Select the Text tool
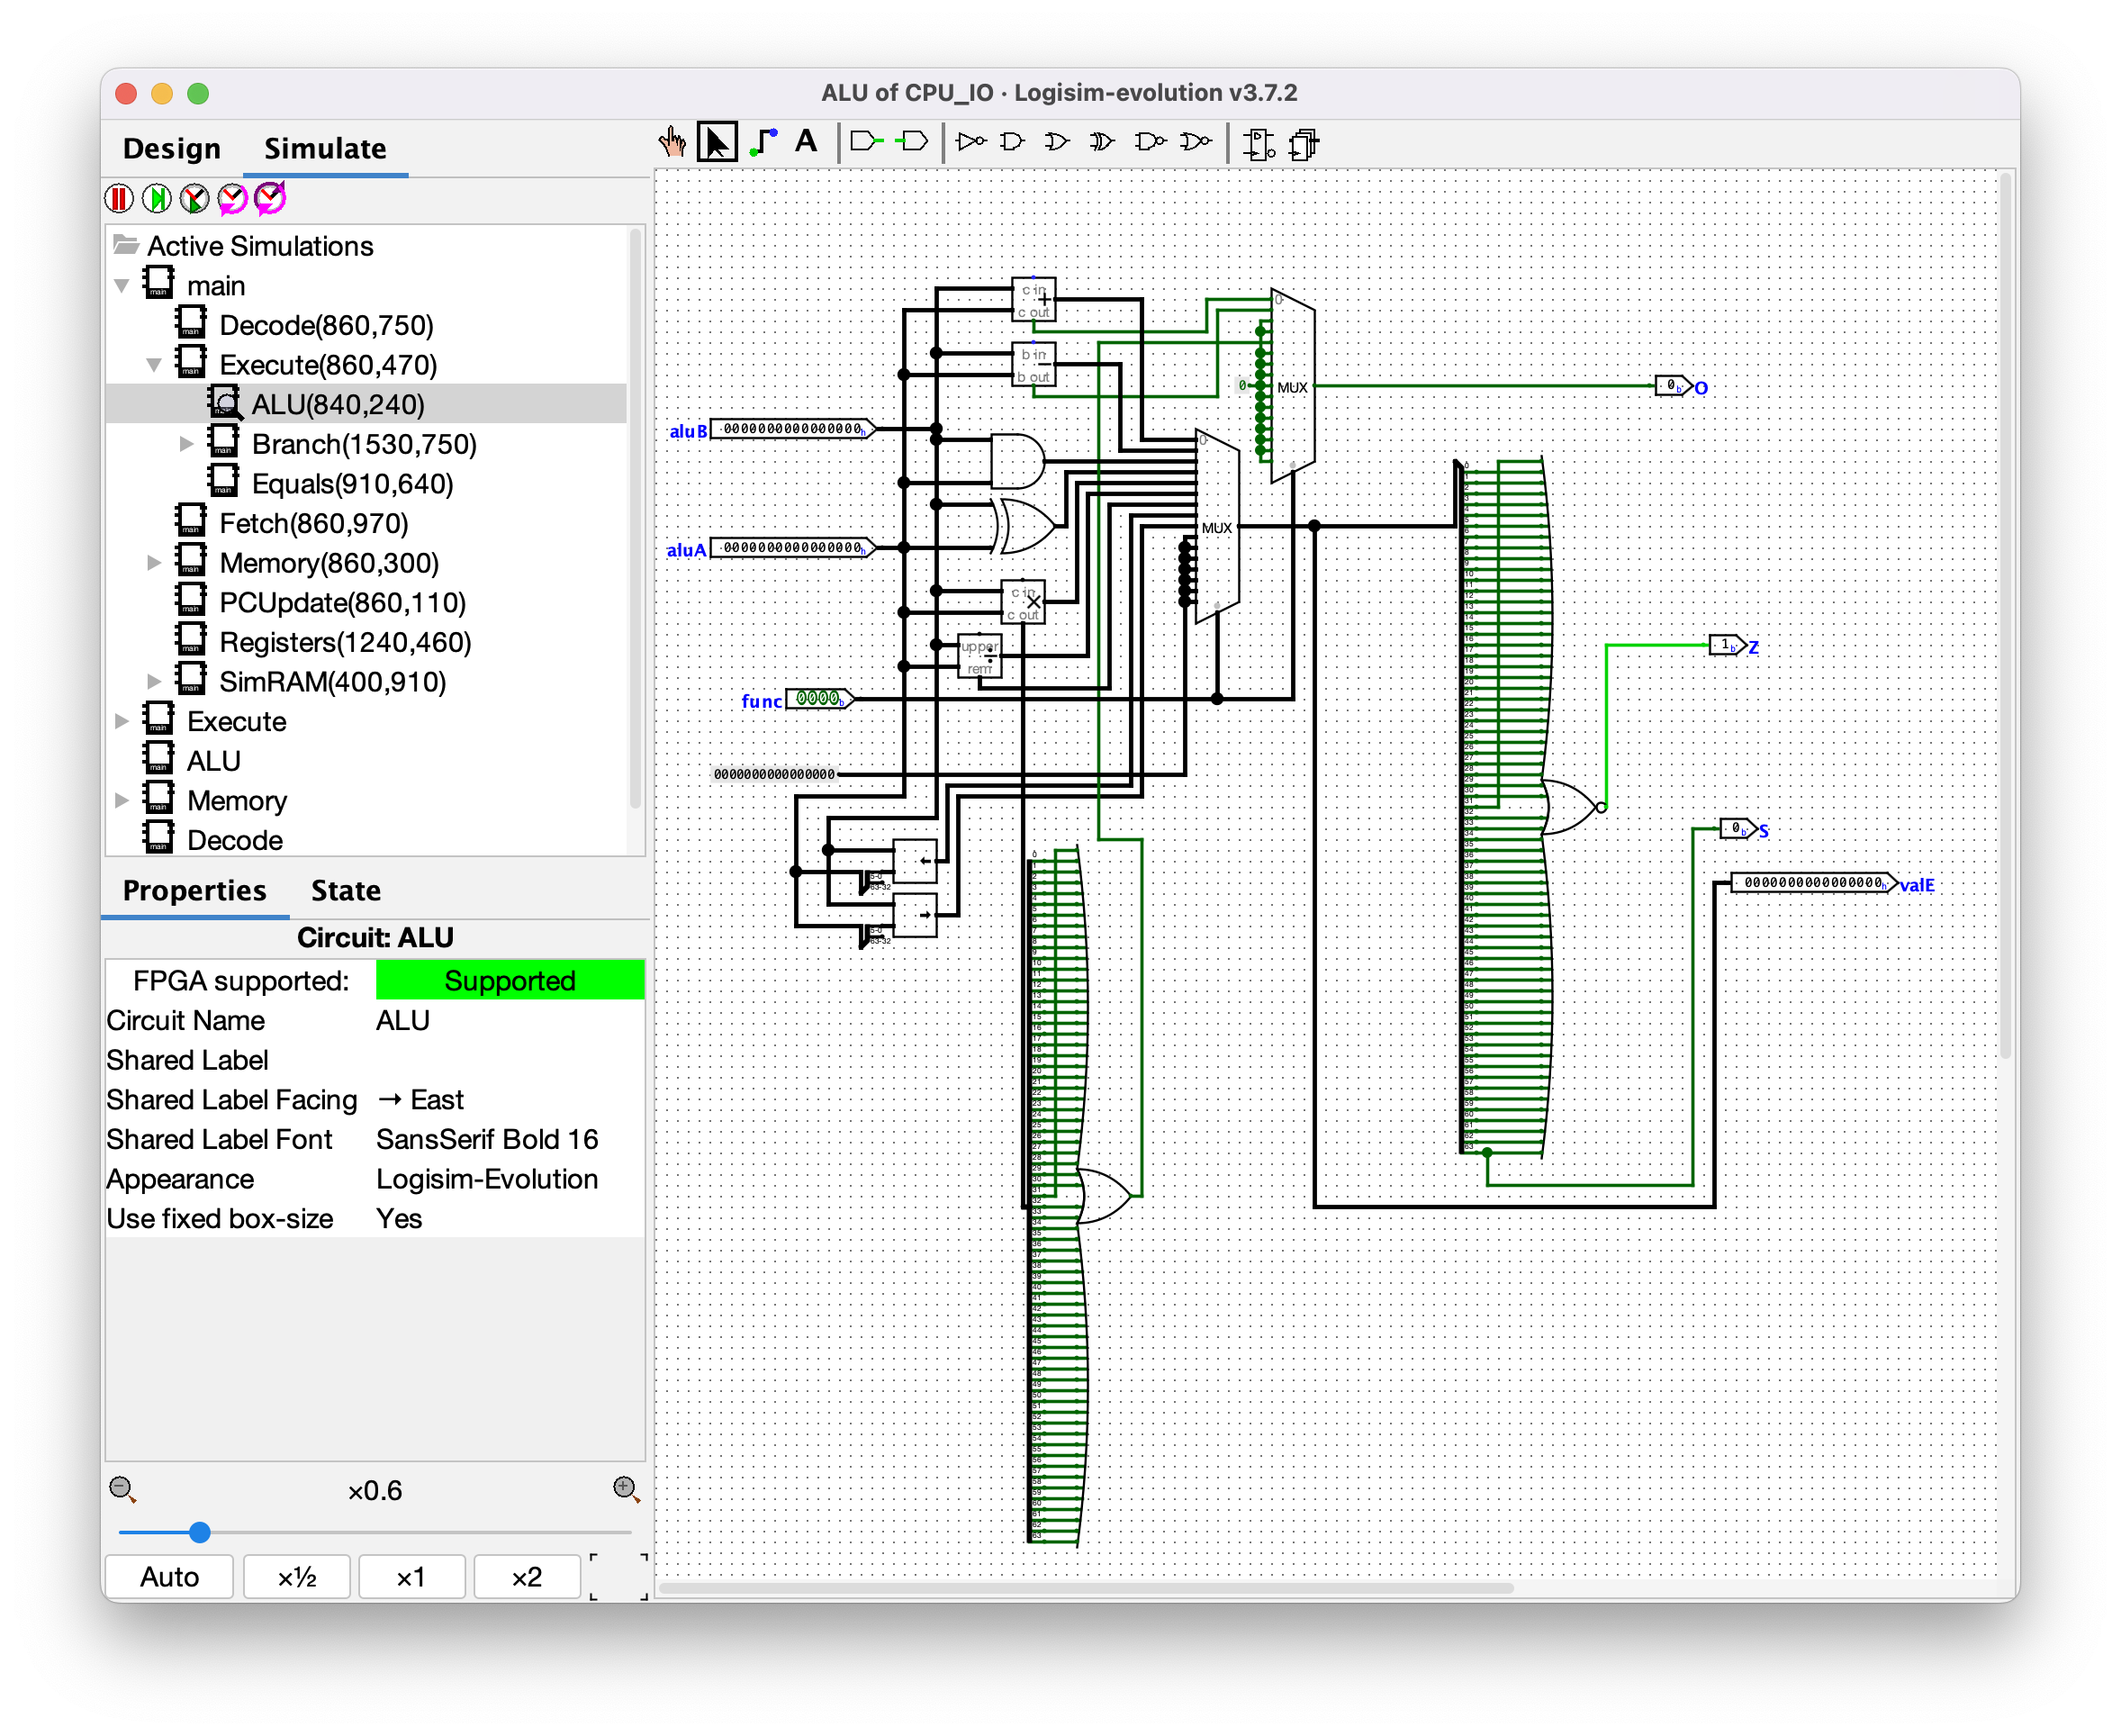The width and height of the screenshot is (2121, 1736). click(806, 143)
